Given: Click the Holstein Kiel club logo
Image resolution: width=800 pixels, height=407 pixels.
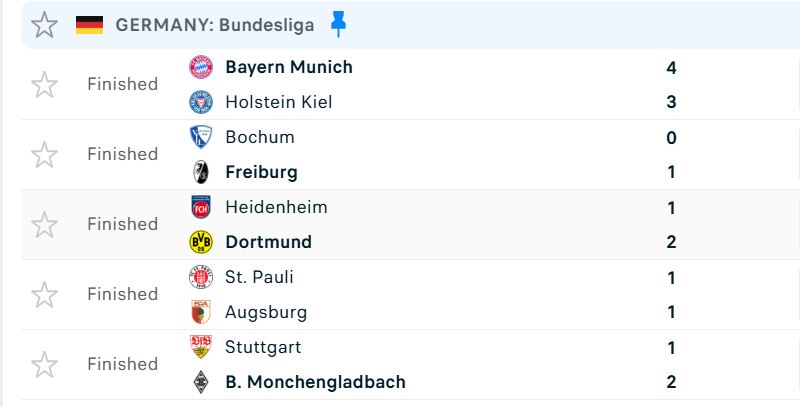Looking at the screenshot, I should click(201, 102).
